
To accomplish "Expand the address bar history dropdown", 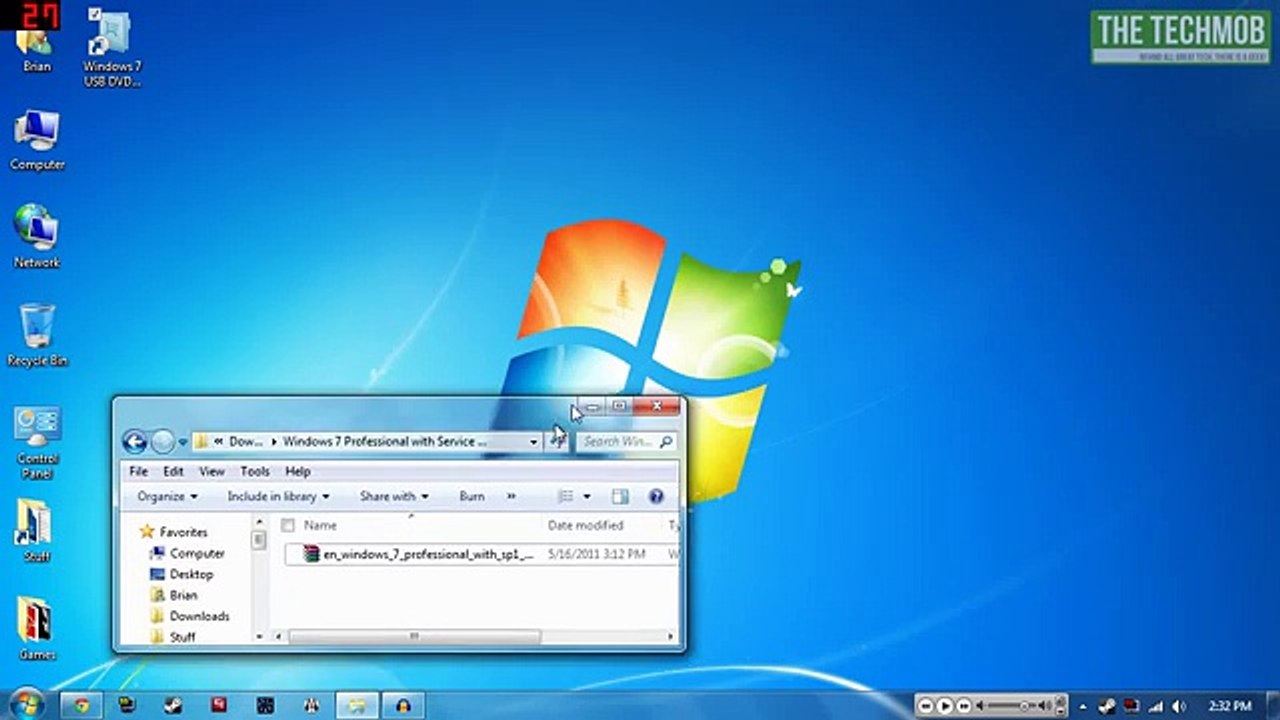I will pos(533,441).
